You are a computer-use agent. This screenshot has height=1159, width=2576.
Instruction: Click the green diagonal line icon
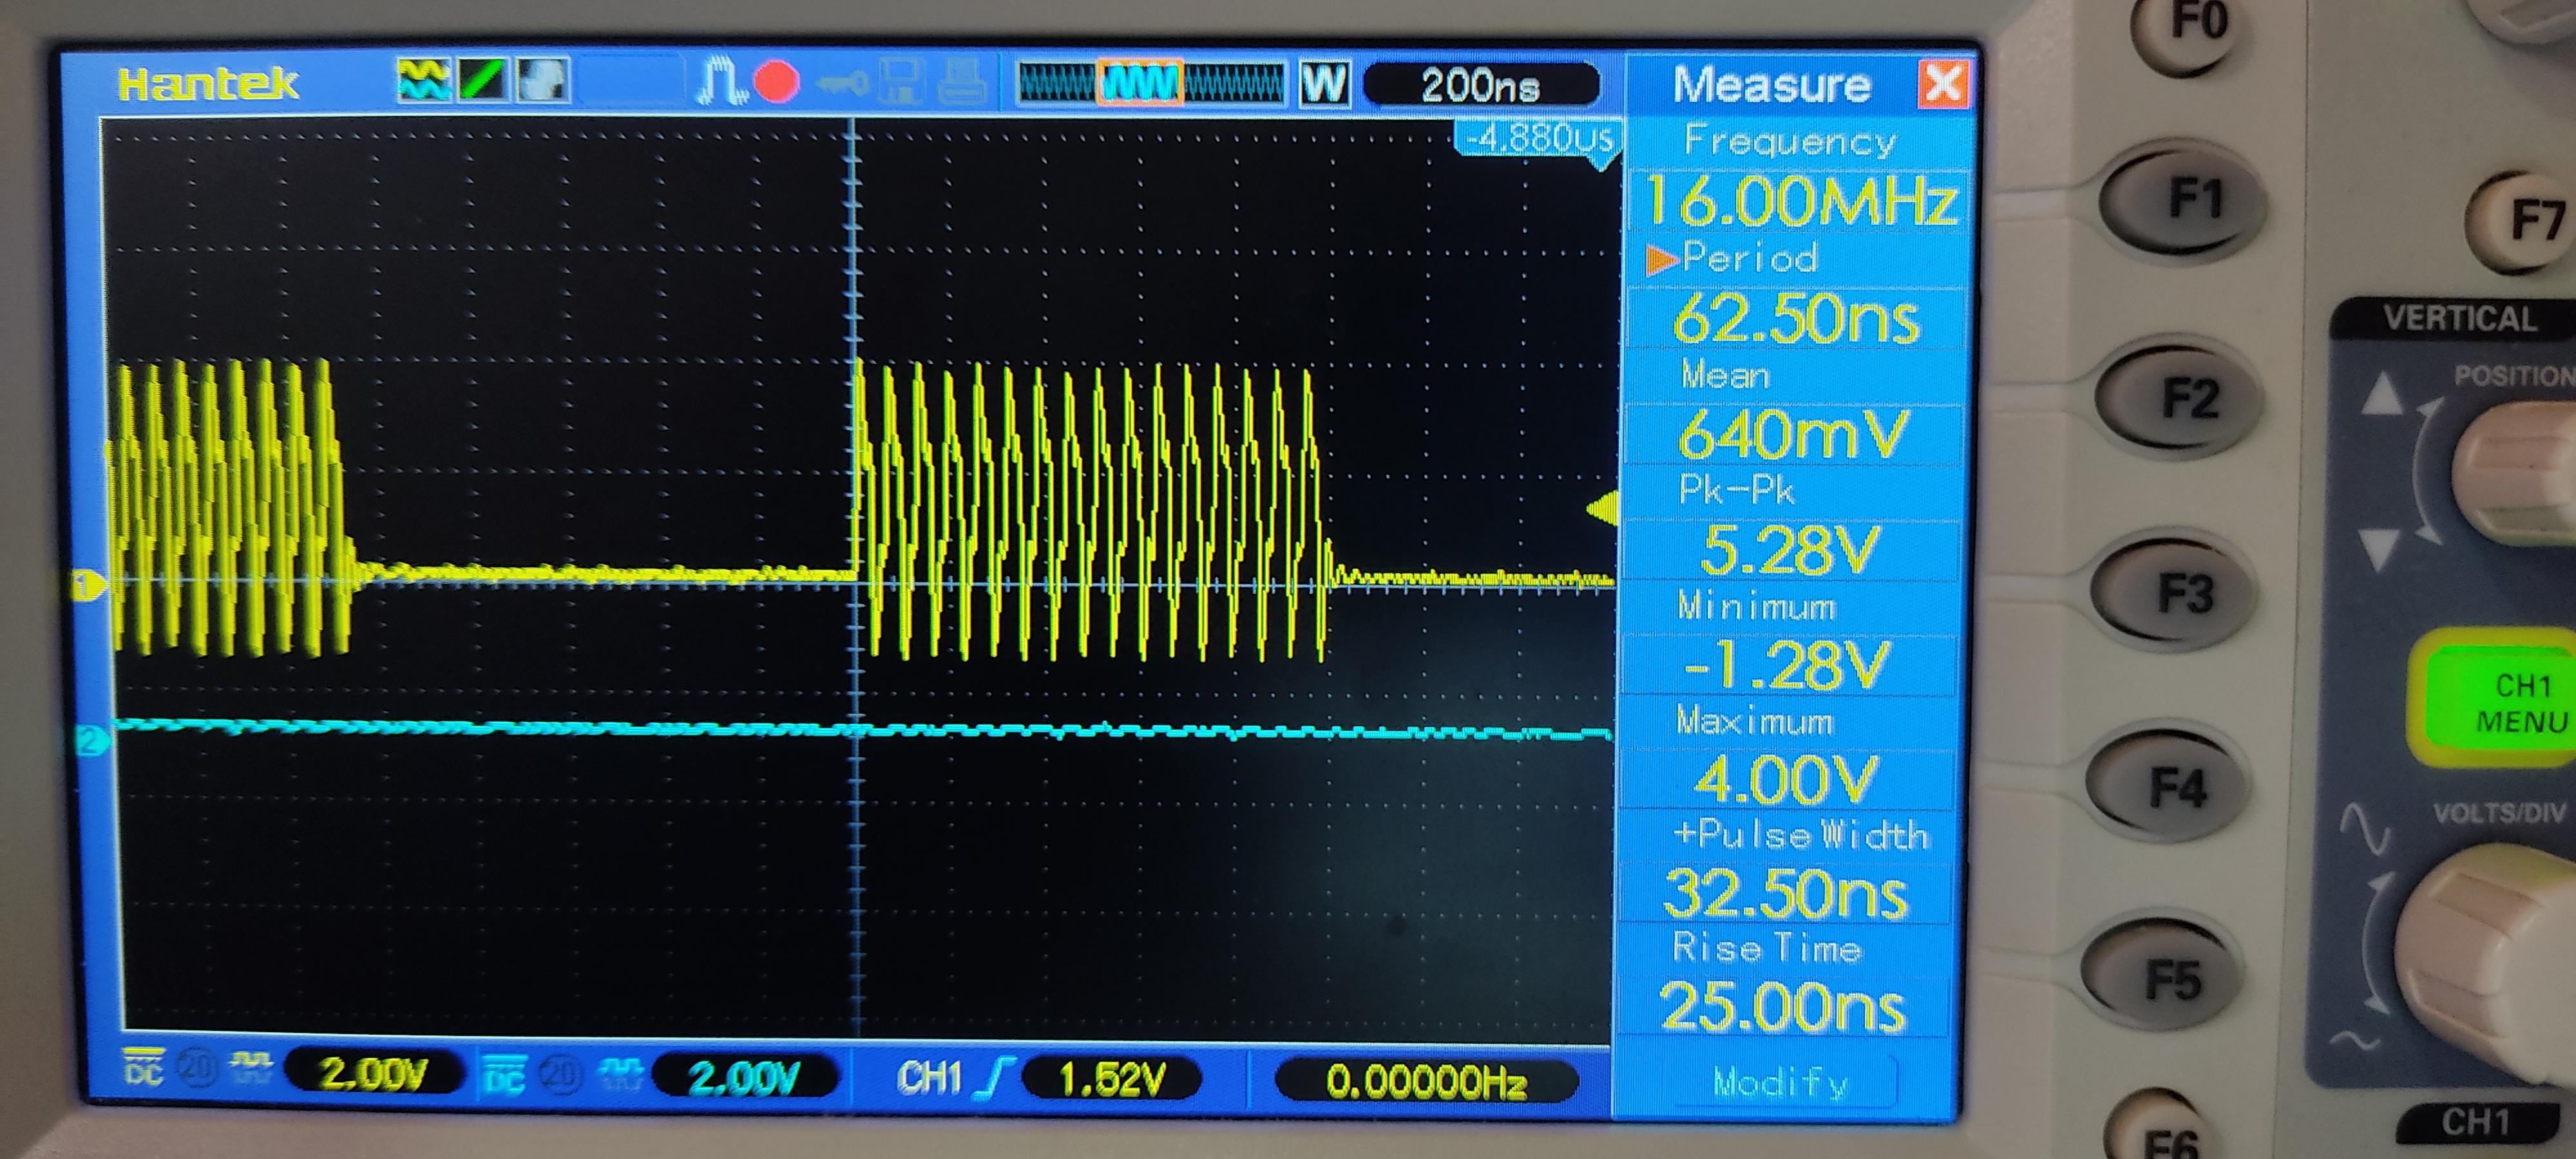tap(483, 80)
